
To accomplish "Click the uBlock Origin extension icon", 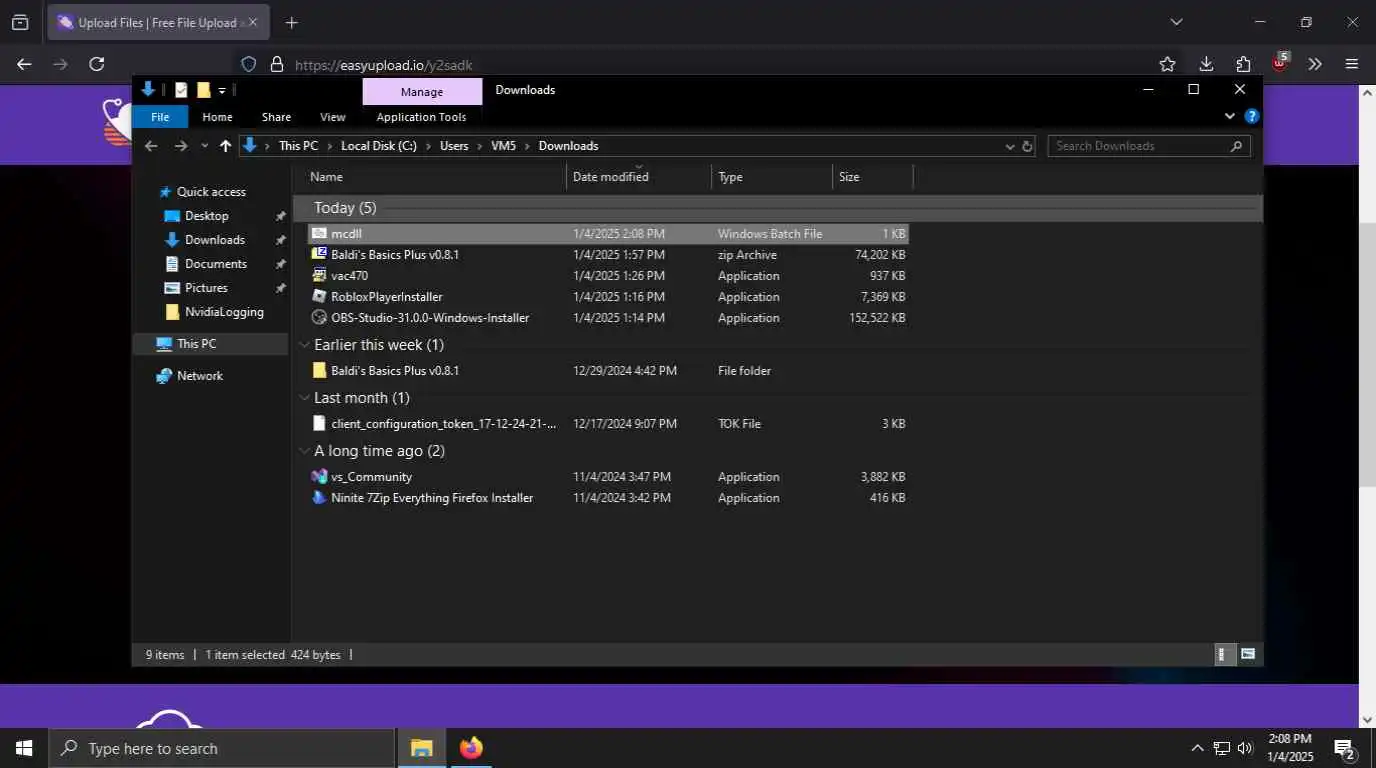I will [1280, 63].
